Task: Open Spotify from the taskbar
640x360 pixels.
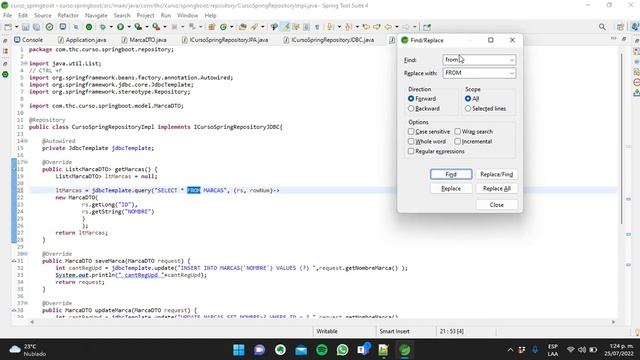Action: click(322, 350)
